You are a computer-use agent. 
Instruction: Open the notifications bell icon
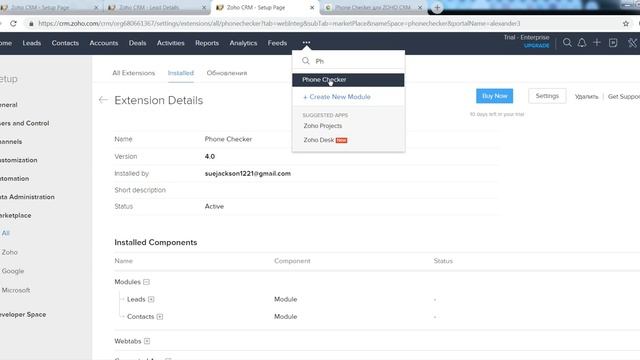(x=582, y=42)
